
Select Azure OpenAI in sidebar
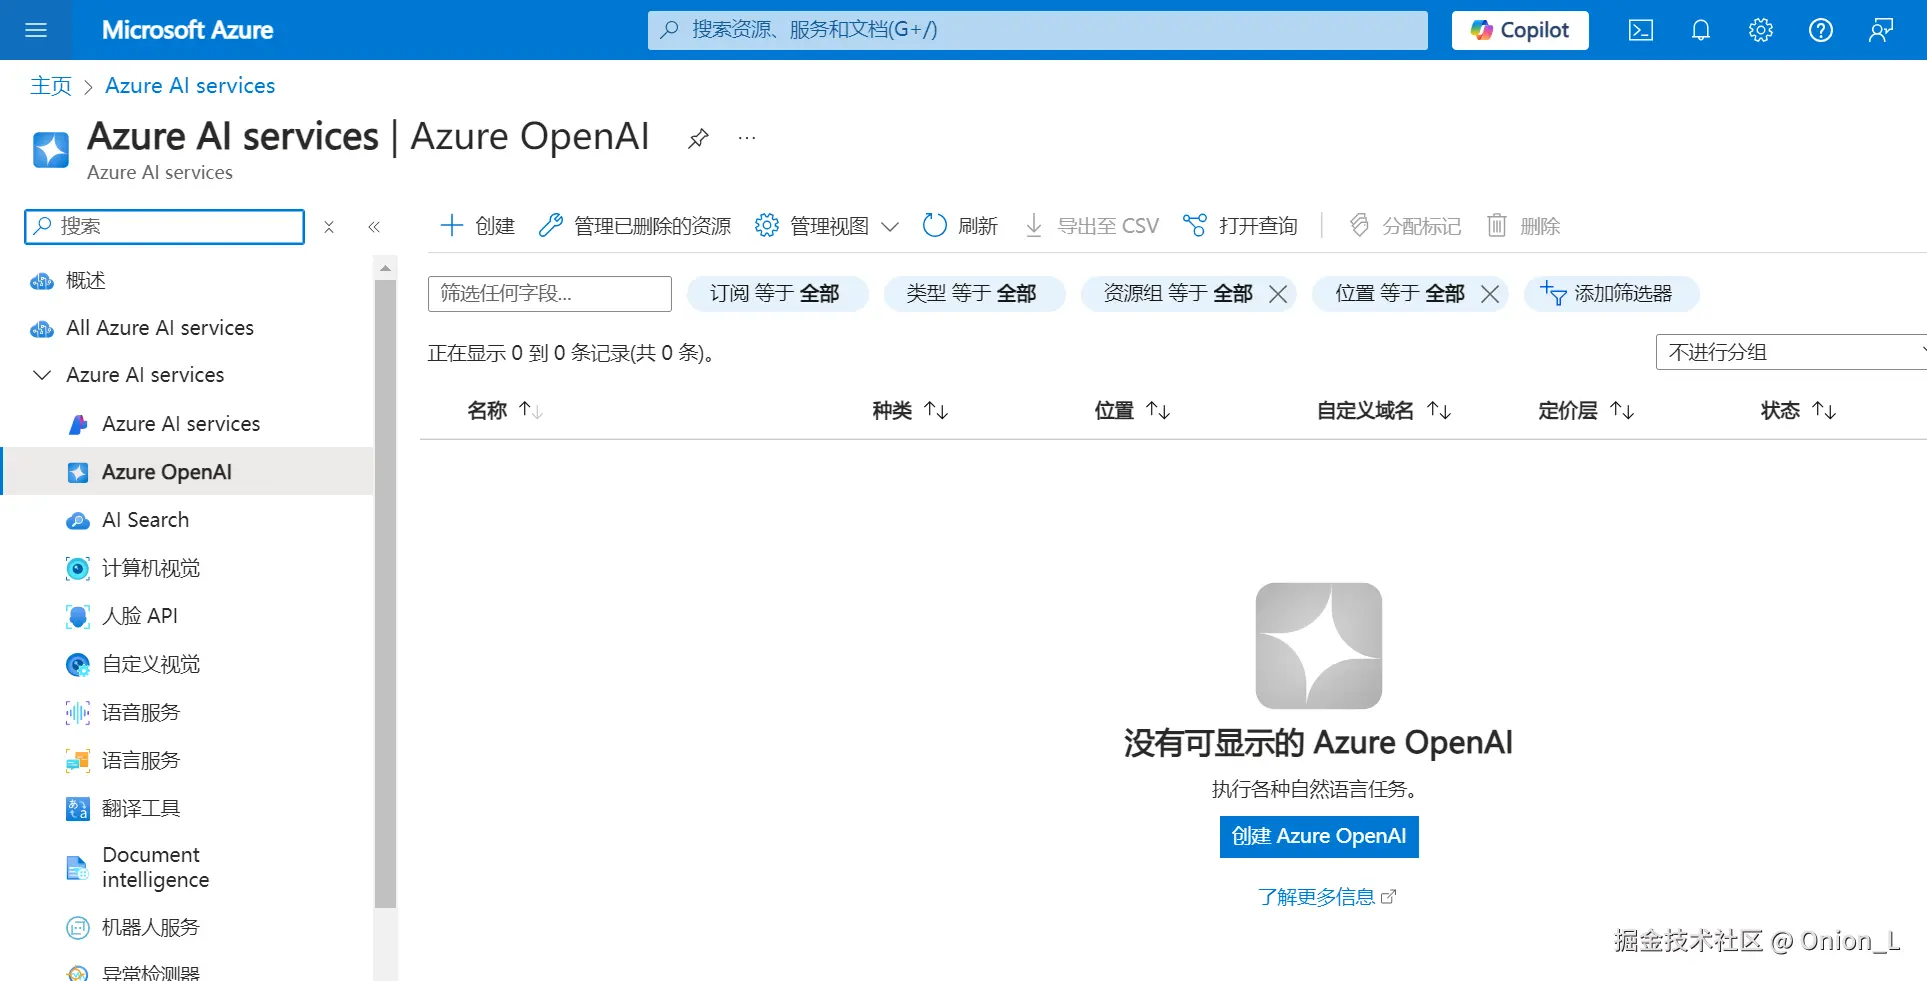(x=187, y=472)
